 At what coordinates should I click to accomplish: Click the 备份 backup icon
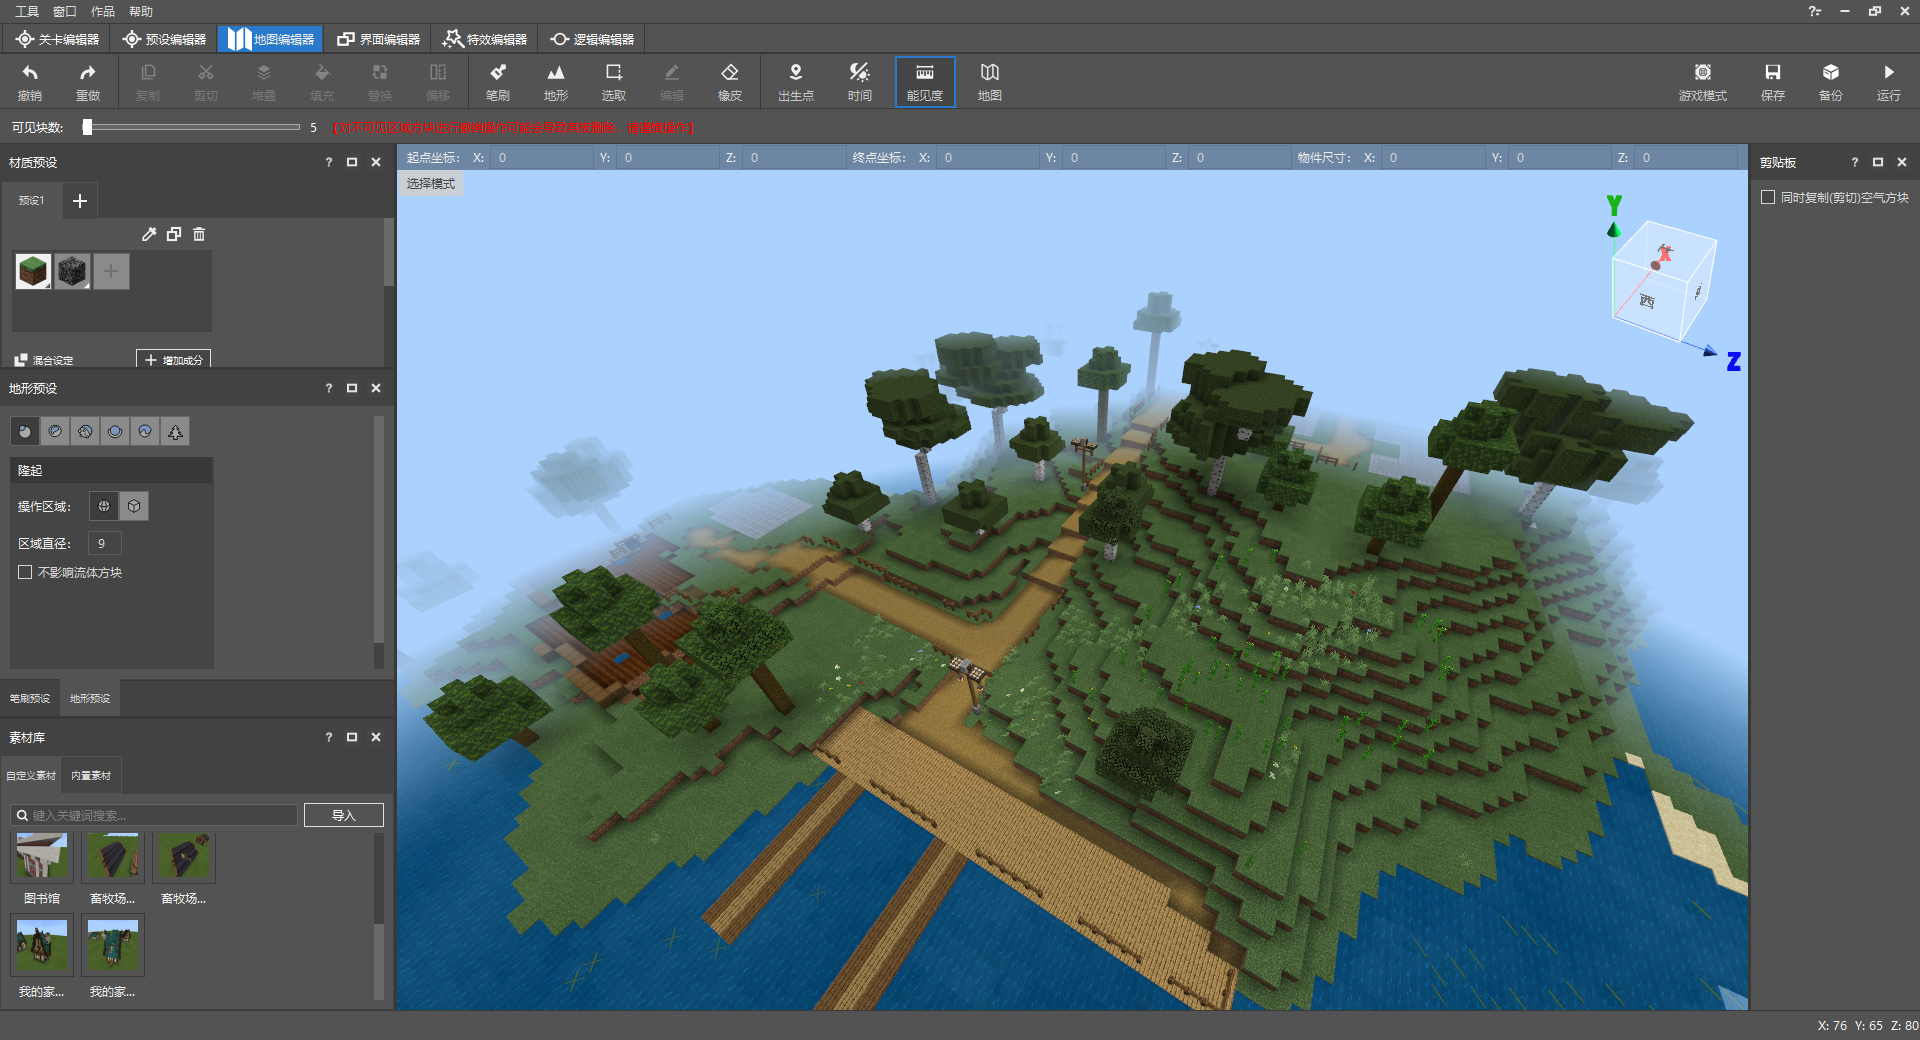coord(1831,82)
